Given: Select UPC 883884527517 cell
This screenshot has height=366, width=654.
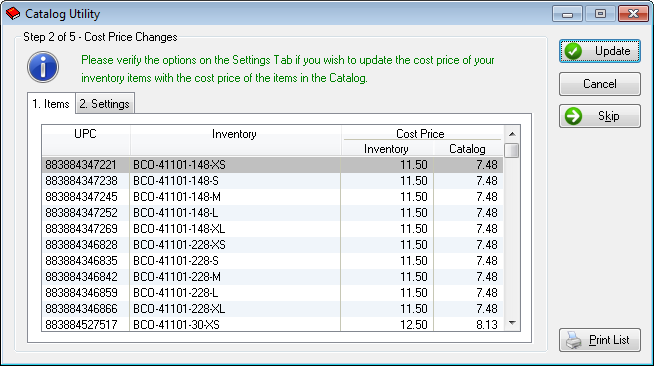Looking at the screenshot, I should coord(86,324).
